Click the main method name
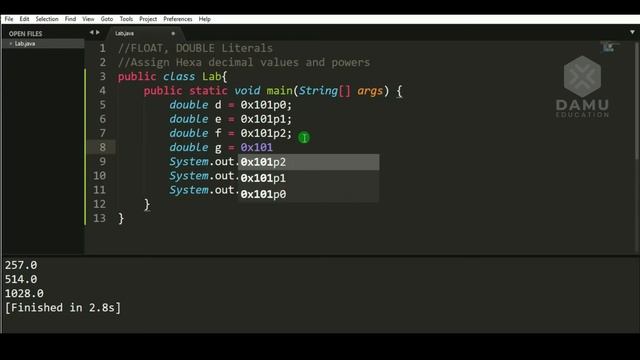Image resolution: width=640 pixels, height=360 pixels. (x=280, y=91)
